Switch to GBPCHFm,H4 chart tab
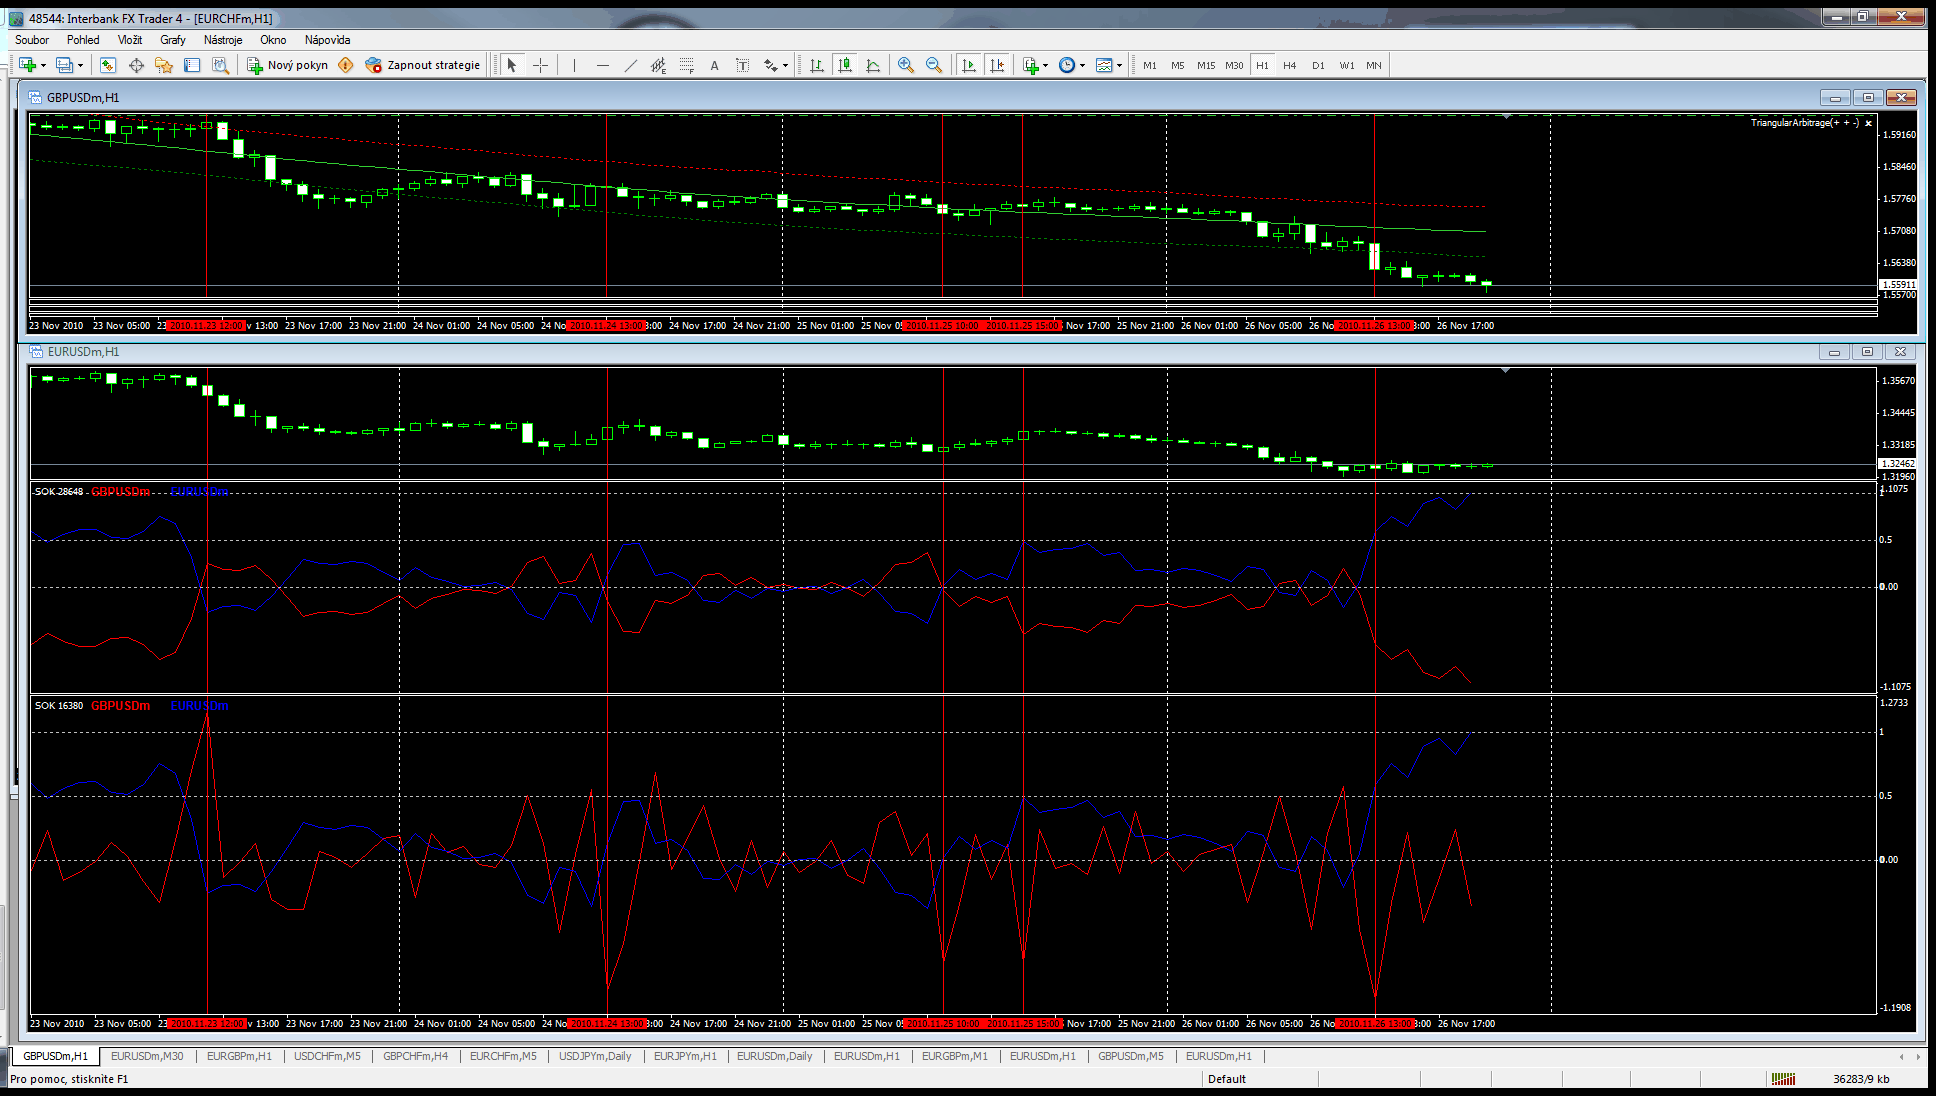 pos(415,1056)
